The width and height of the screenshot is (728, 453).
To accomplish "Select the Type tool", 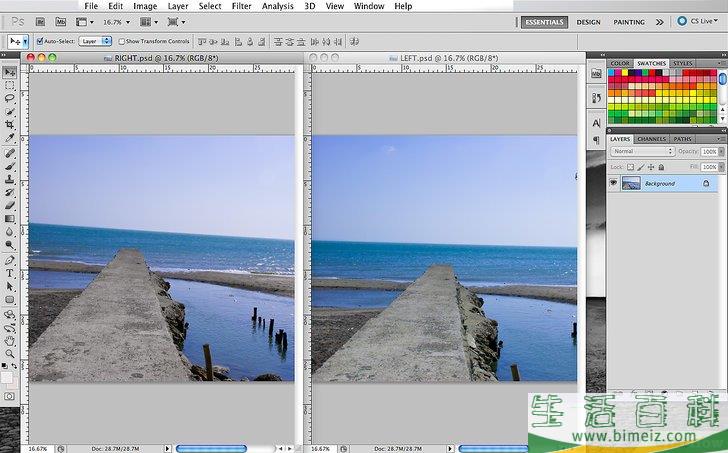I will coord(10,272).
